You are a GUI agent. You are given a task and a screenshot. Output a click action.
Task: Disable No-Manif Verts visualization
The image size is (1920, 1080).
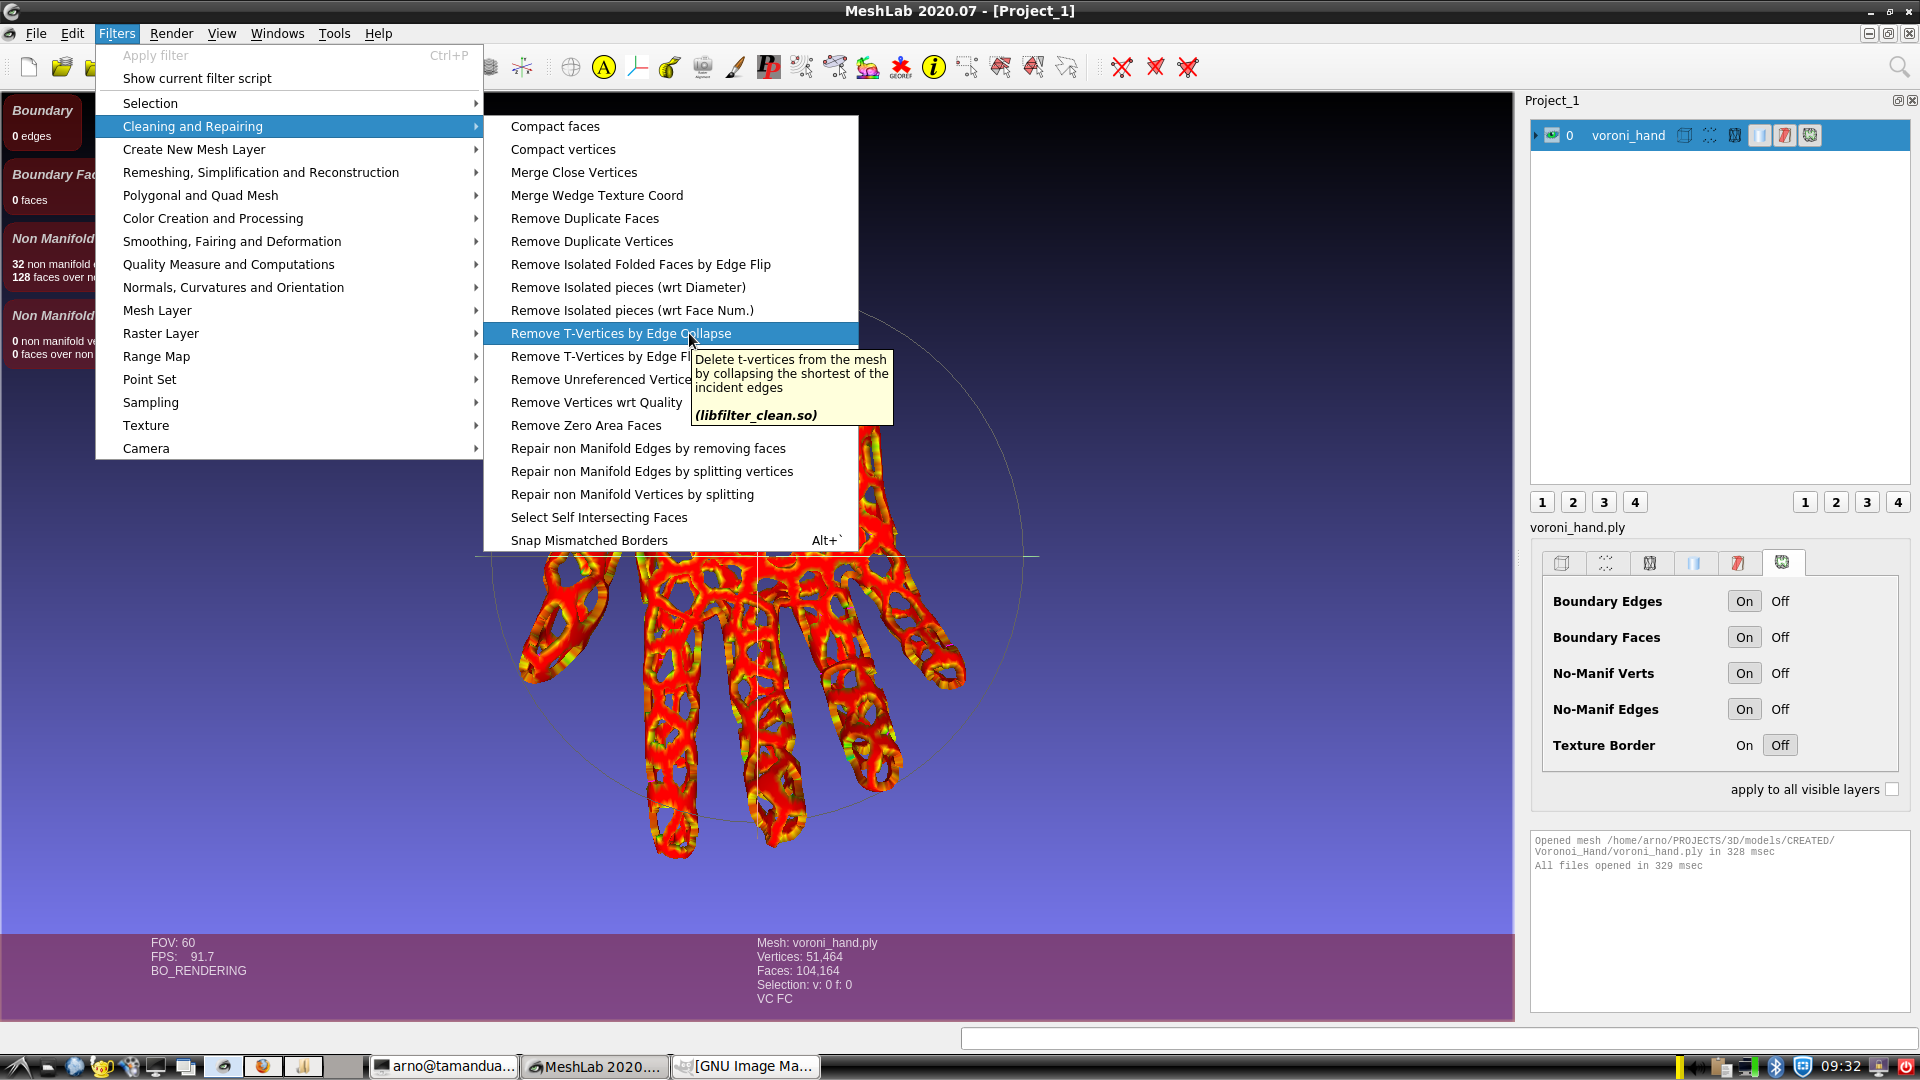coord(1779,673)
